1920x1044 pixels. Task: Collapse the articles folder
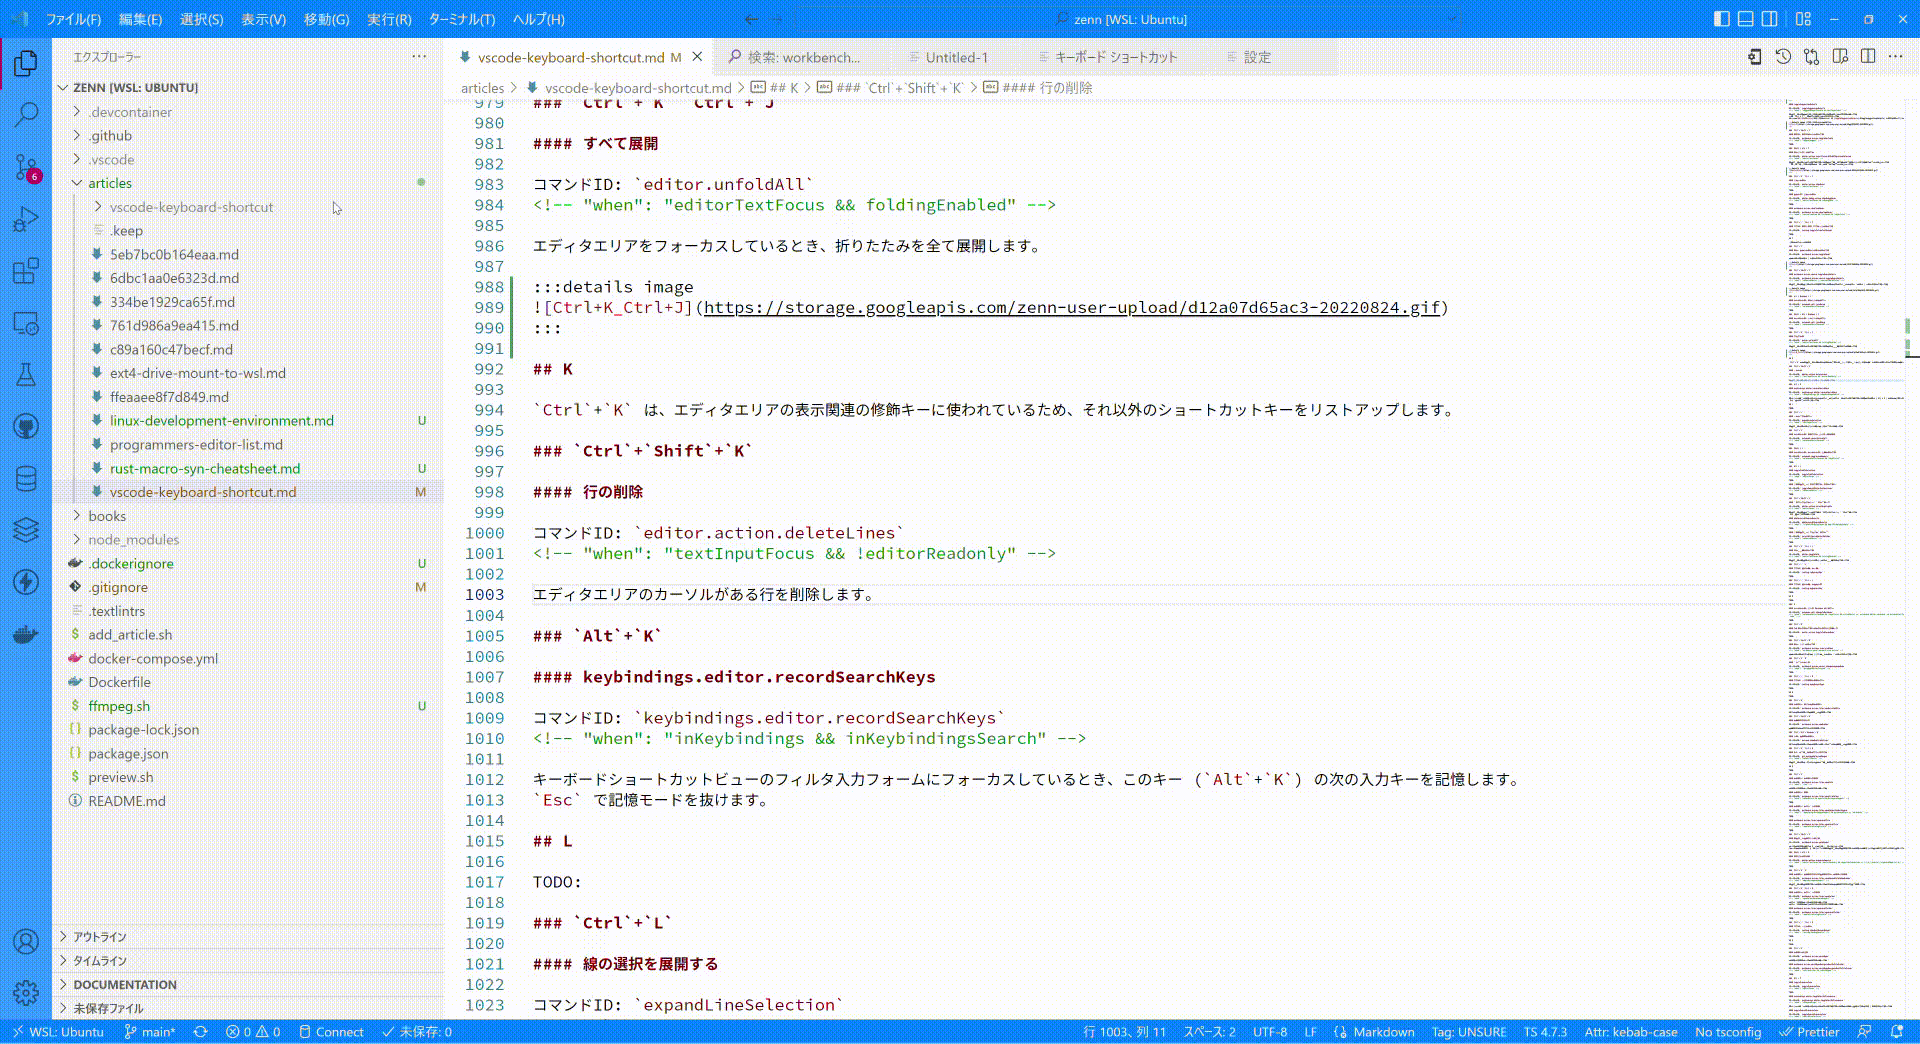[110, 183]
